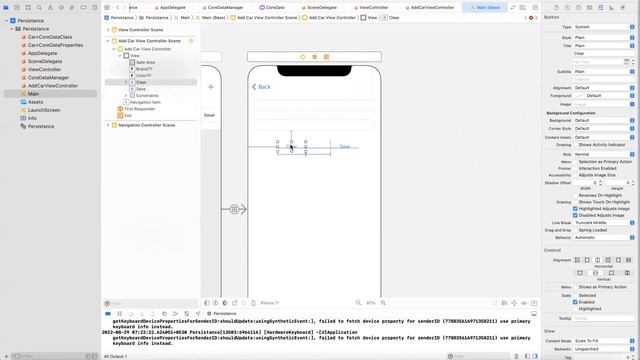This screenshot has width=640, height=360.
Task: Select Assets in file navigator
Action: tap(36, 102)
